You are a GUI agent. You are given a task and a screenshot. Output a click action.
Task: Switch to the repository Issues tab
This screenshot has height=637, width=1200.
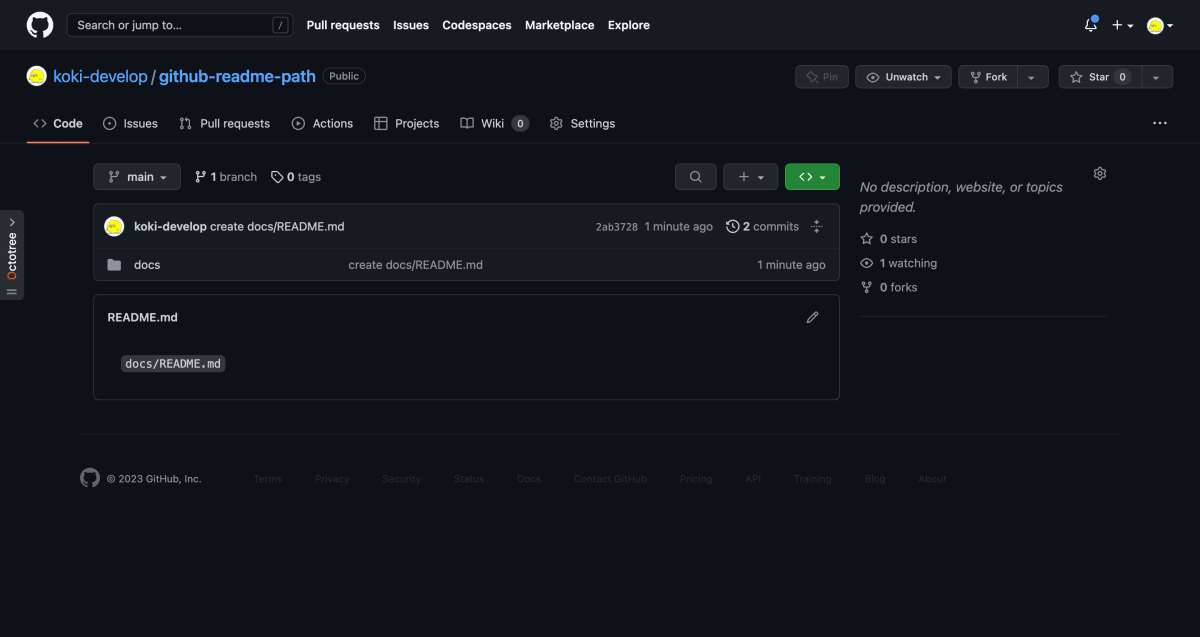click(x=130, y=123)
